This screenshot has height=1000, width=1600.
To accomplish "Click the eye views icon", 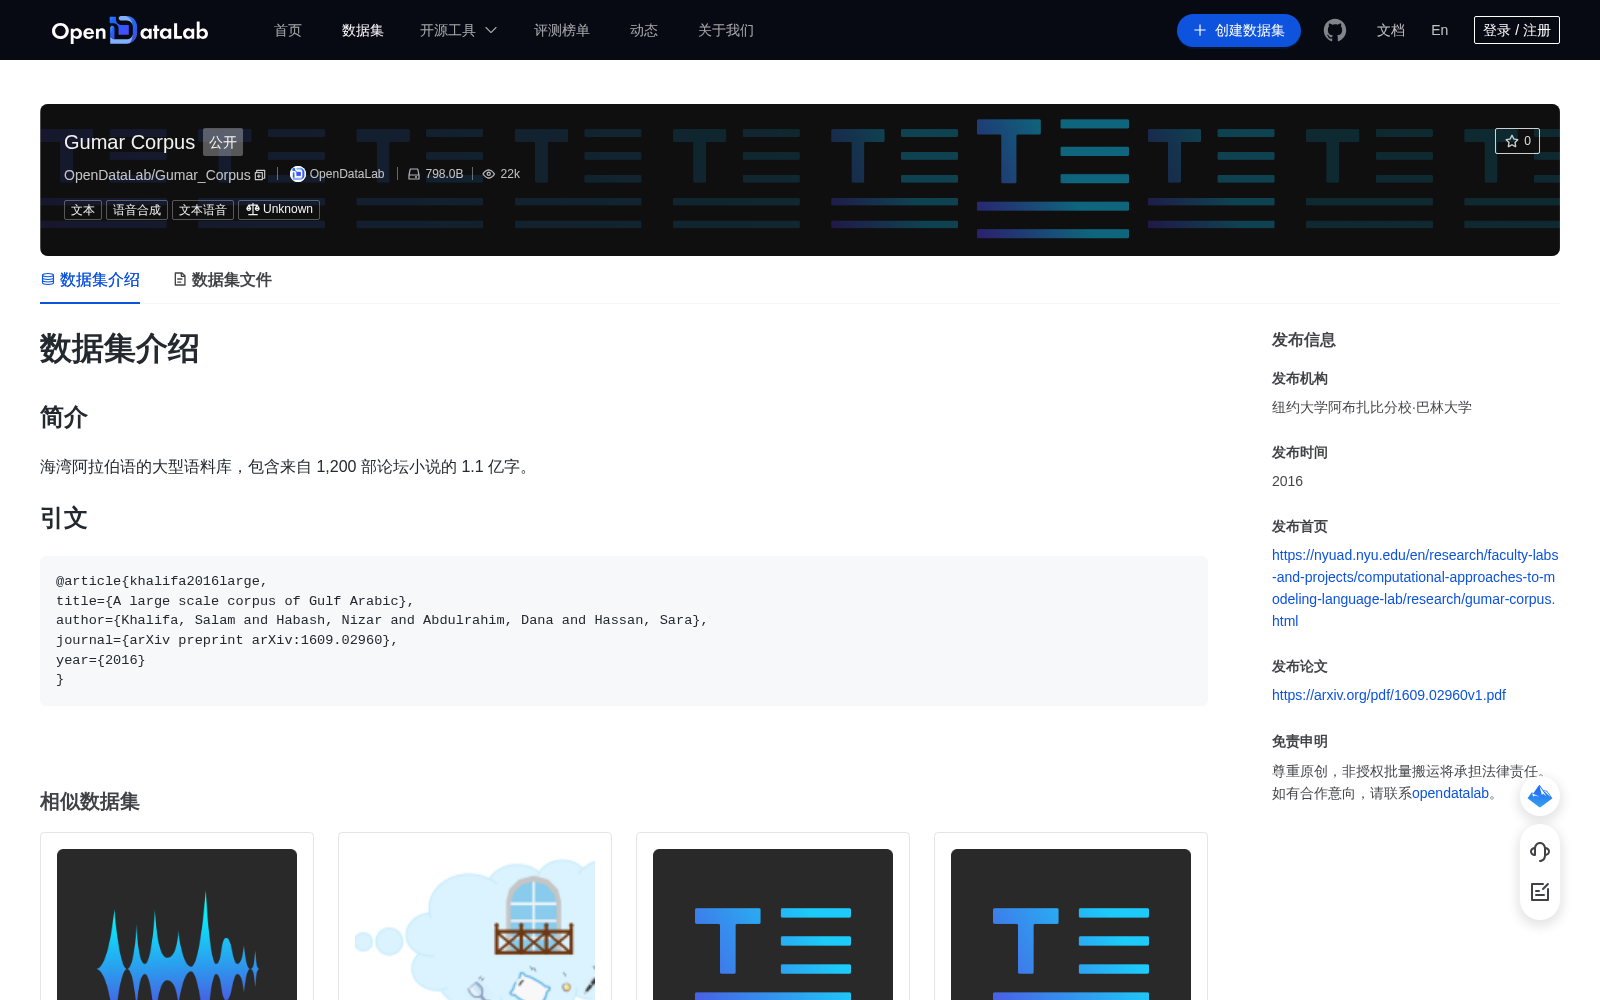I will [489, 174].
